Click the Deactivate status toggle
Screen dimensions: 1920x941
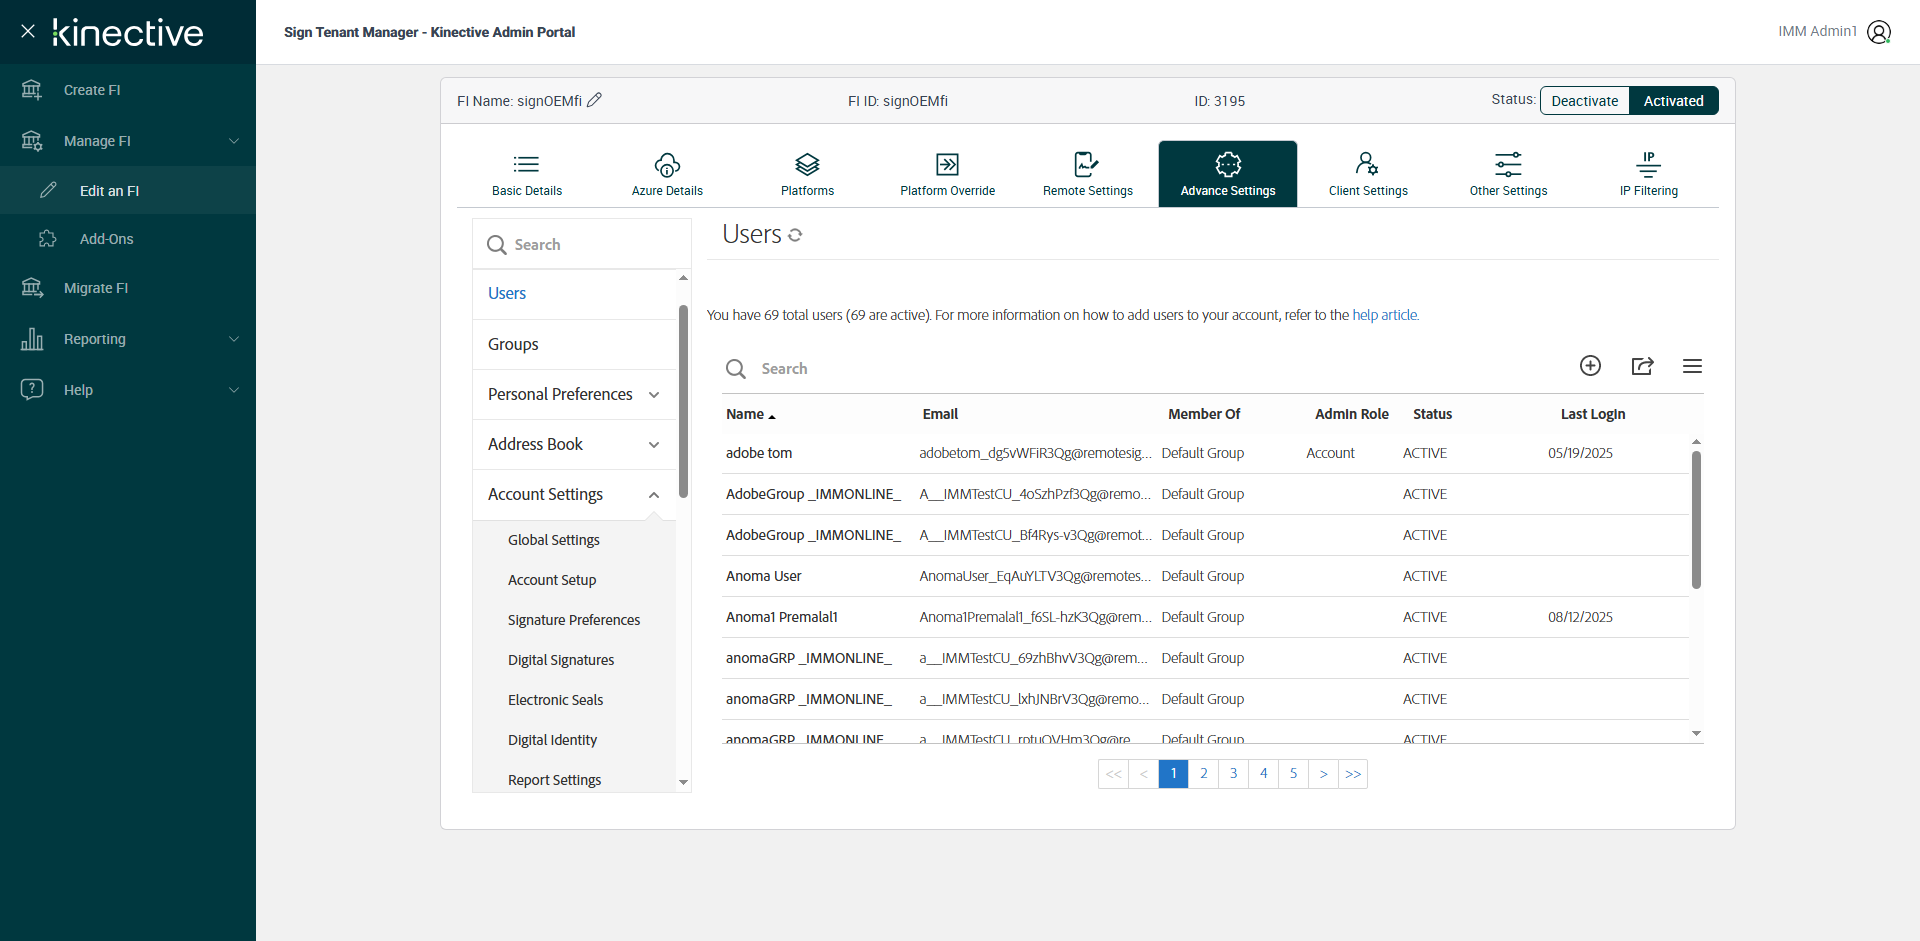pyautogui.click(x=1584, y=101)
